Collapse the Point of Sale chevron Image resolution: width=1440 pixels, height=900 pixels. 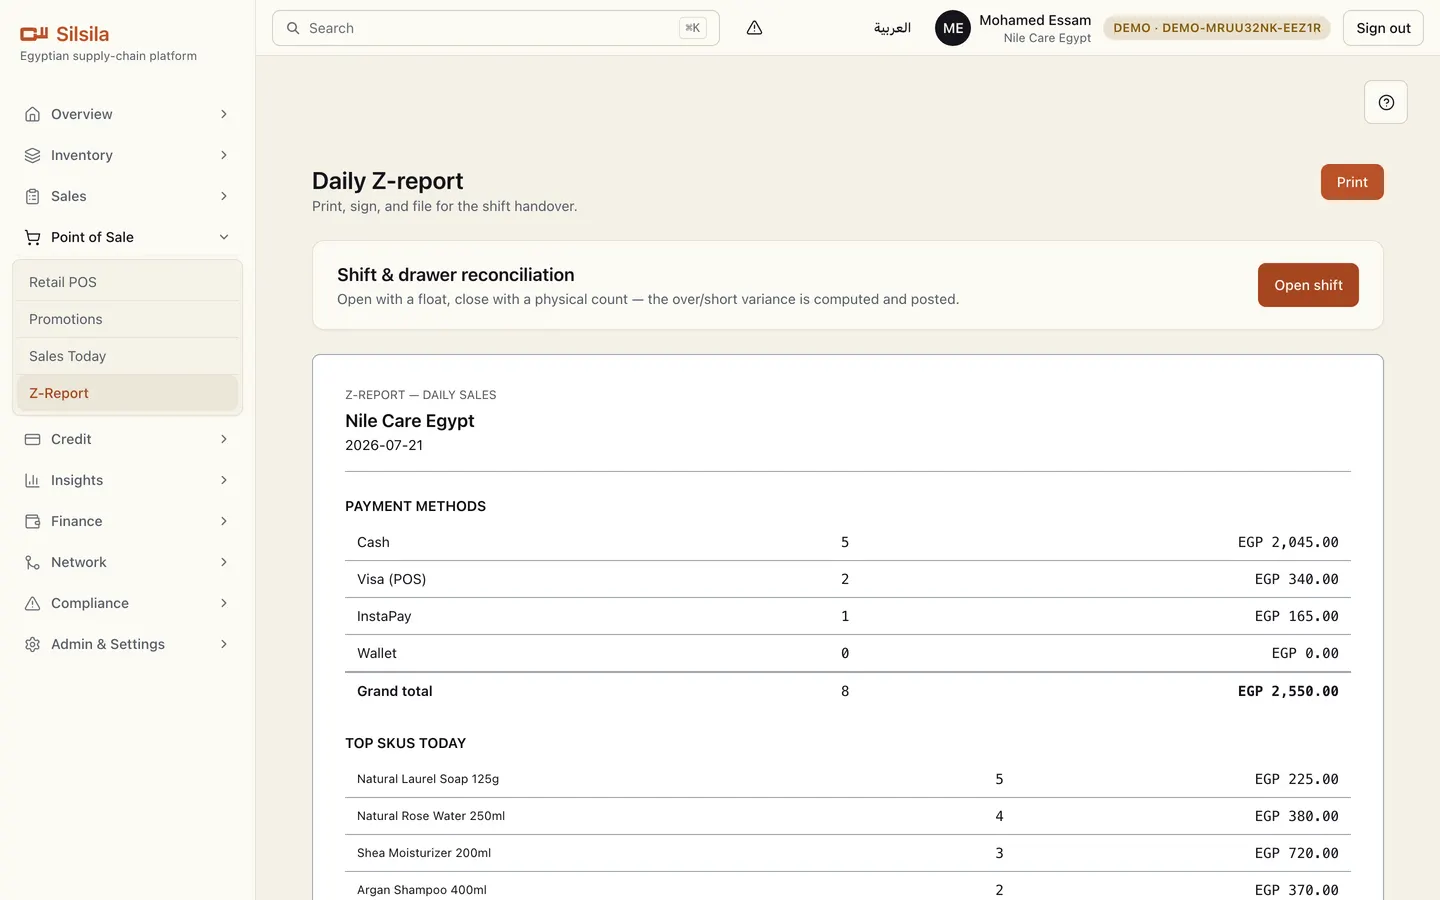[x=224, y=237]
